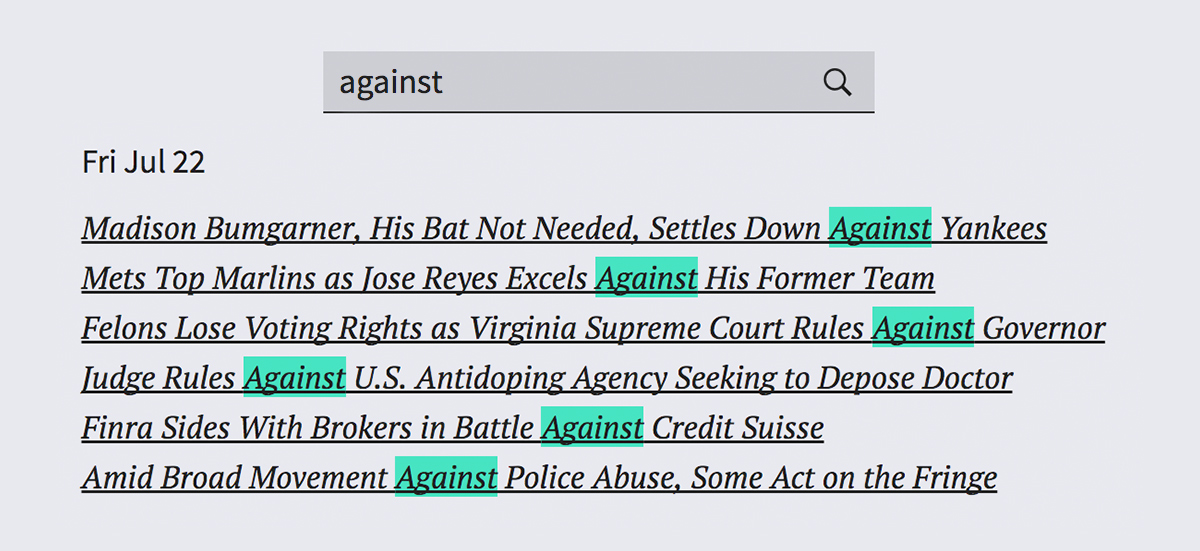Click highlighted "Against" before Police Abuse
Screen dimensions: 1200x551
pyautogui.click(x=446, y=478)
